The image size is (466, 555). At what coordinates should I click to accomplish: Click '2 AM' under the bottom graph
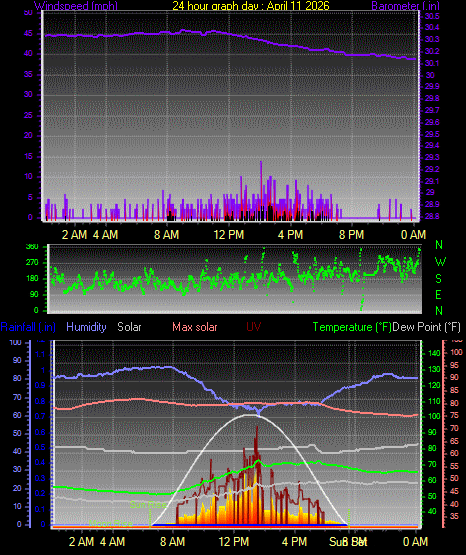tap(81, 542)
